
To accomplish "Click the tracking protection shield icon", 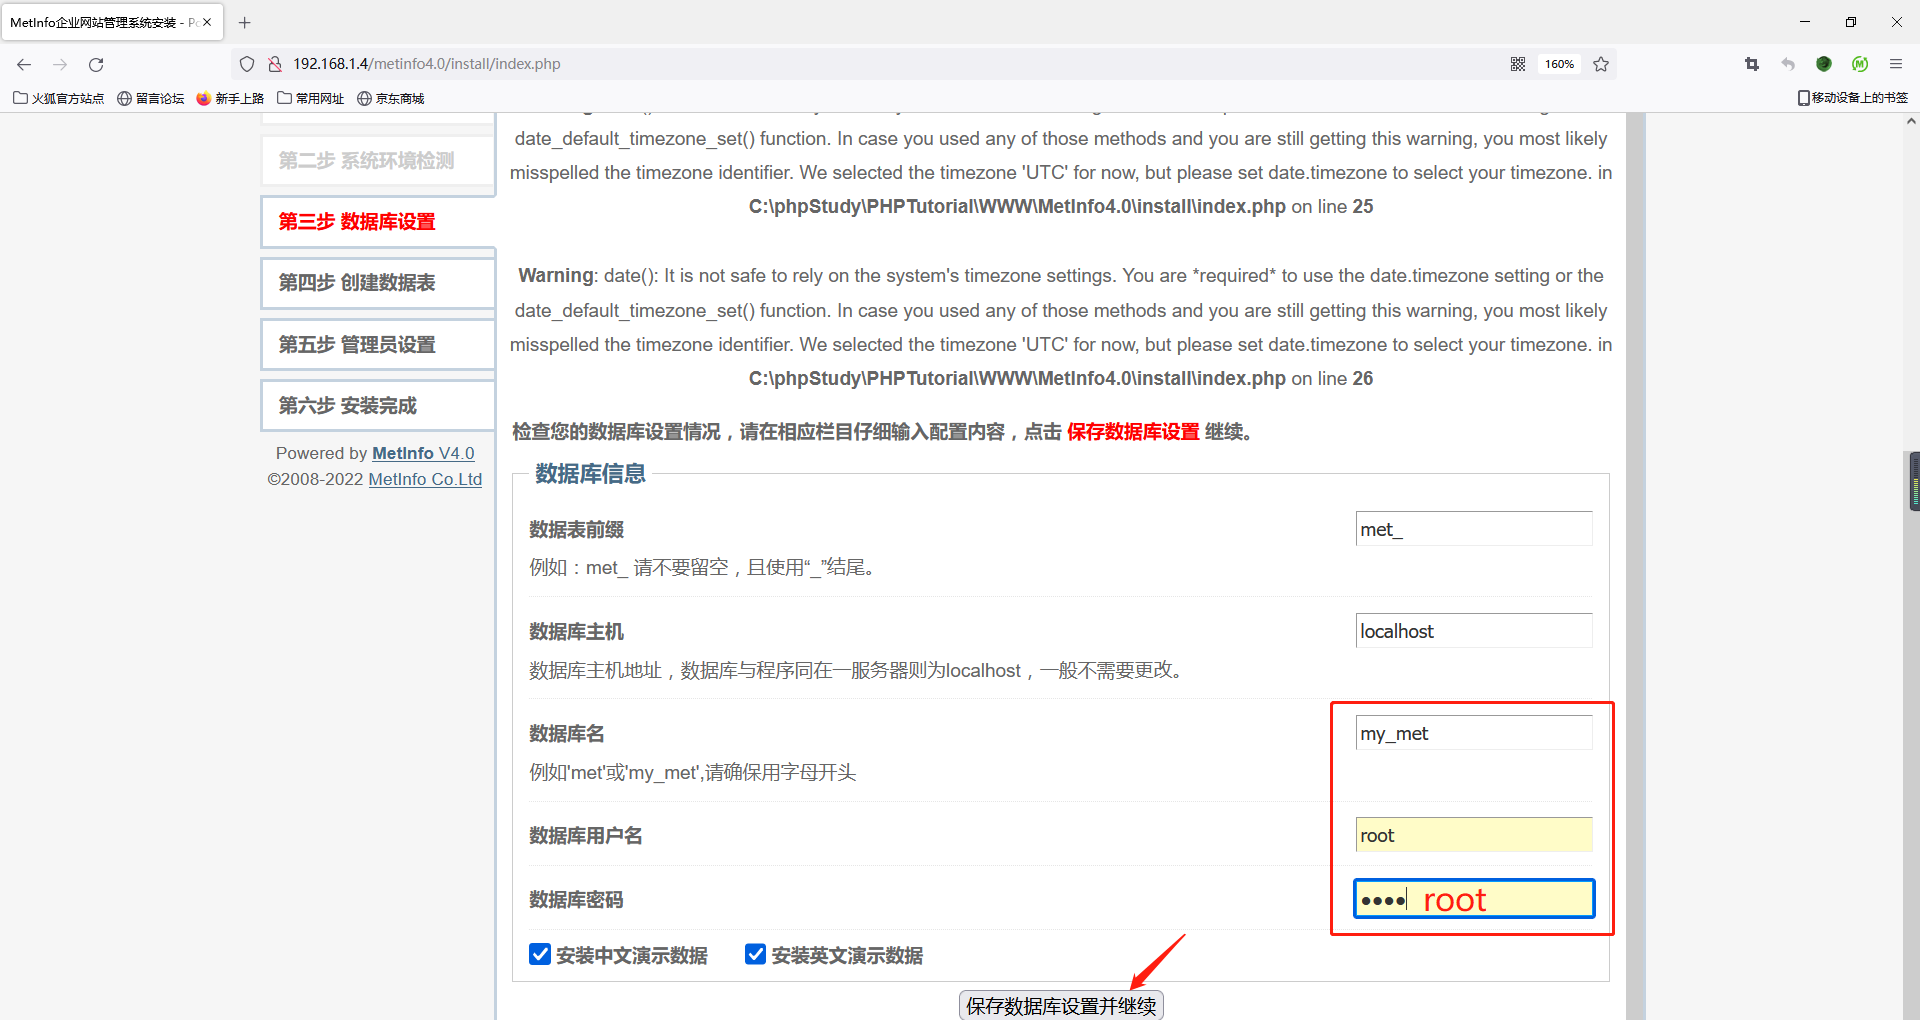I will point(247,64).
